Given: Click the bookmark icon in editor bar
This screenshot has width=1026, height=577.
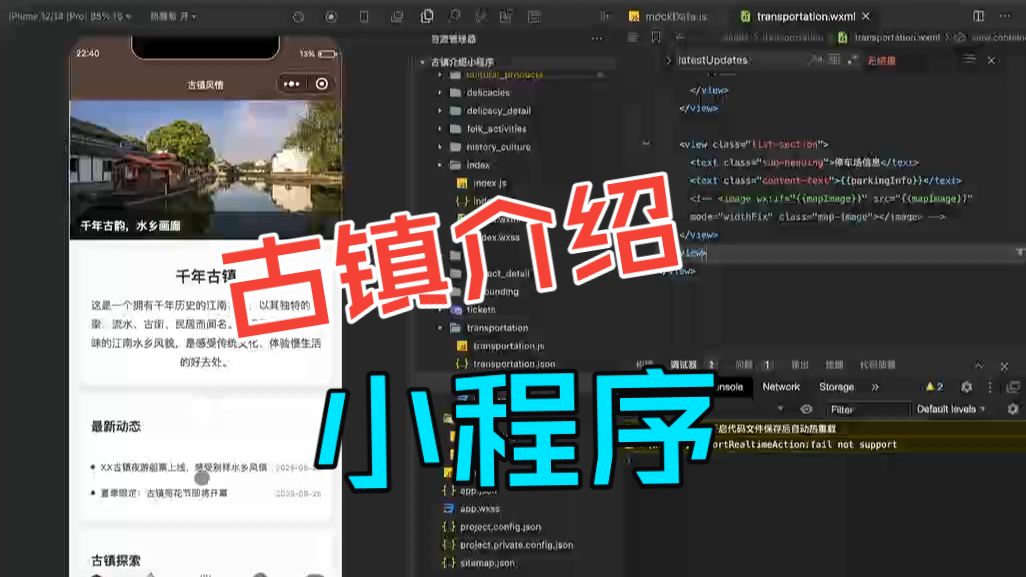Looking at the screenshot, I should (x=656, y=37).
